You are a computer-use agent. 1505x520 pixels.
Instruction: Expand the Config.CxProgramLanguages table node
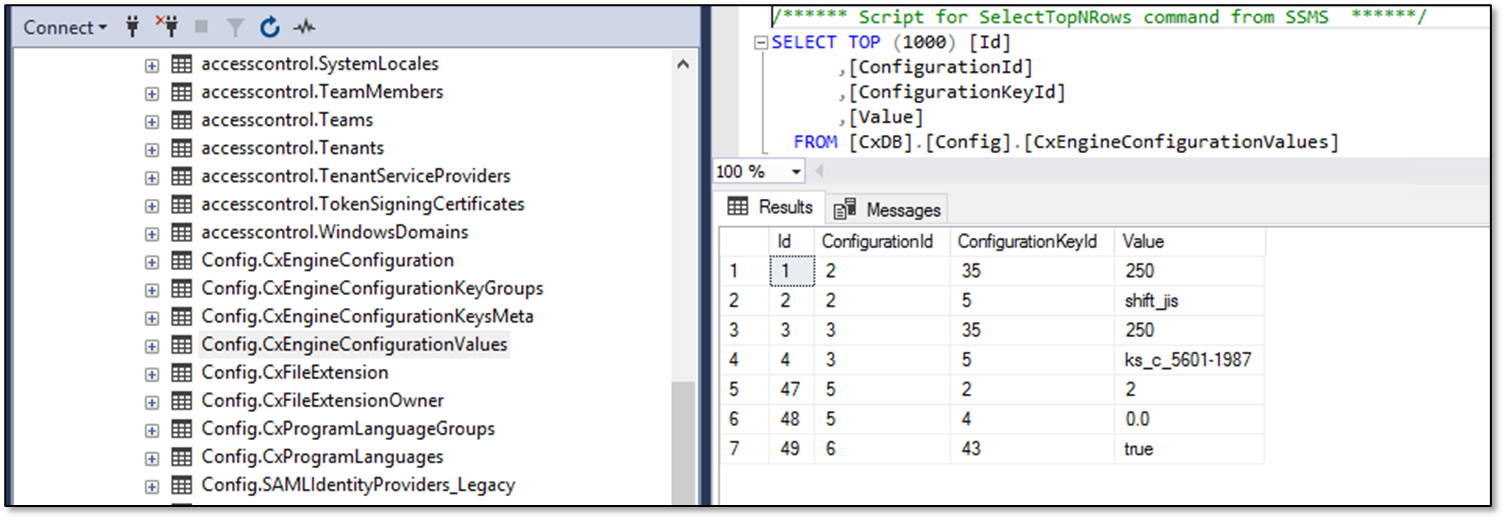(152, 458)
